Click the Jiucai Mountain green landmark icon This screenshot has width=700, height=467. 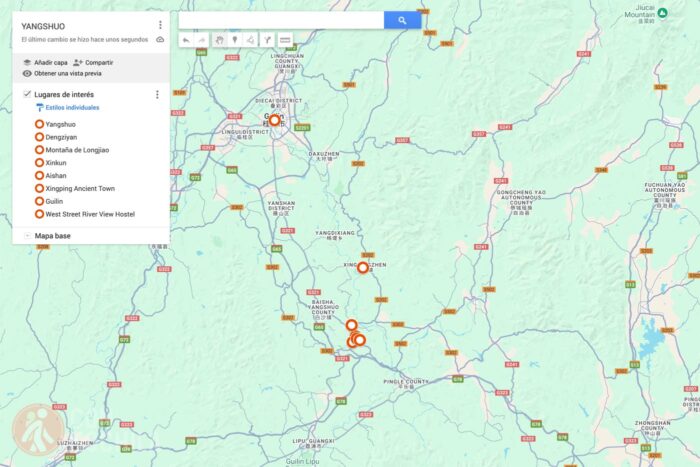coord(662,13)
